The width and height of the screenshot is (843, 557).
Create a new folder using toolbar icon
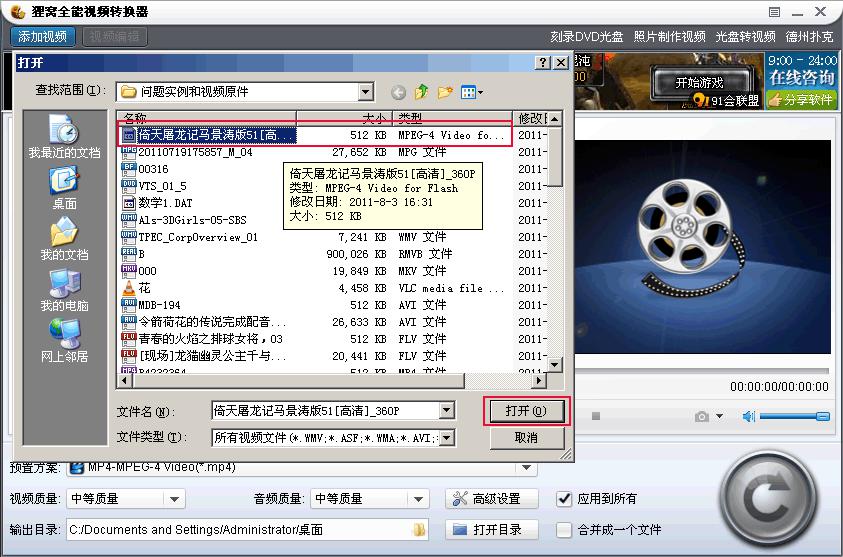pos(445,92)
